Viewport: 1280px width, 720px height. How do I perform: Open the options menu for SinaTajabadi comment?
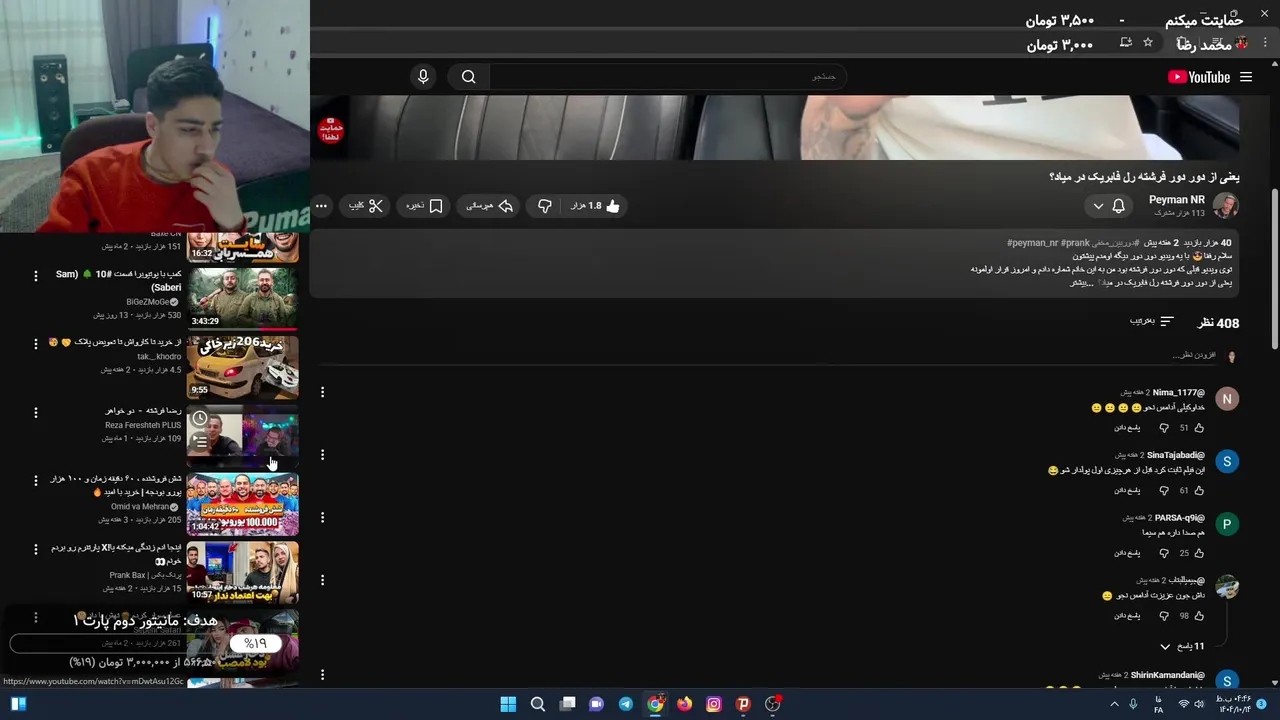[x=322, y=455]
